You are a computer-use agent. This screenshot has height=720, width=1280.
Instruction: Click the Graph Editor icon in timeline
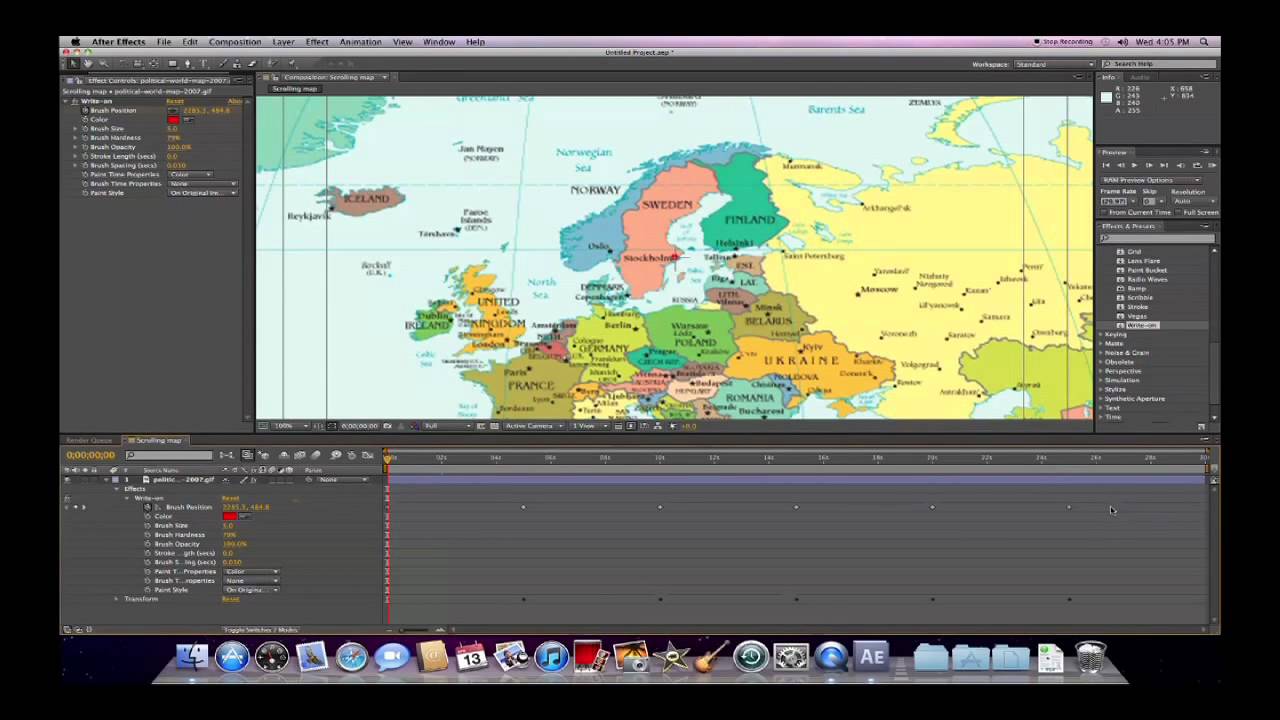tap(367, 455)
